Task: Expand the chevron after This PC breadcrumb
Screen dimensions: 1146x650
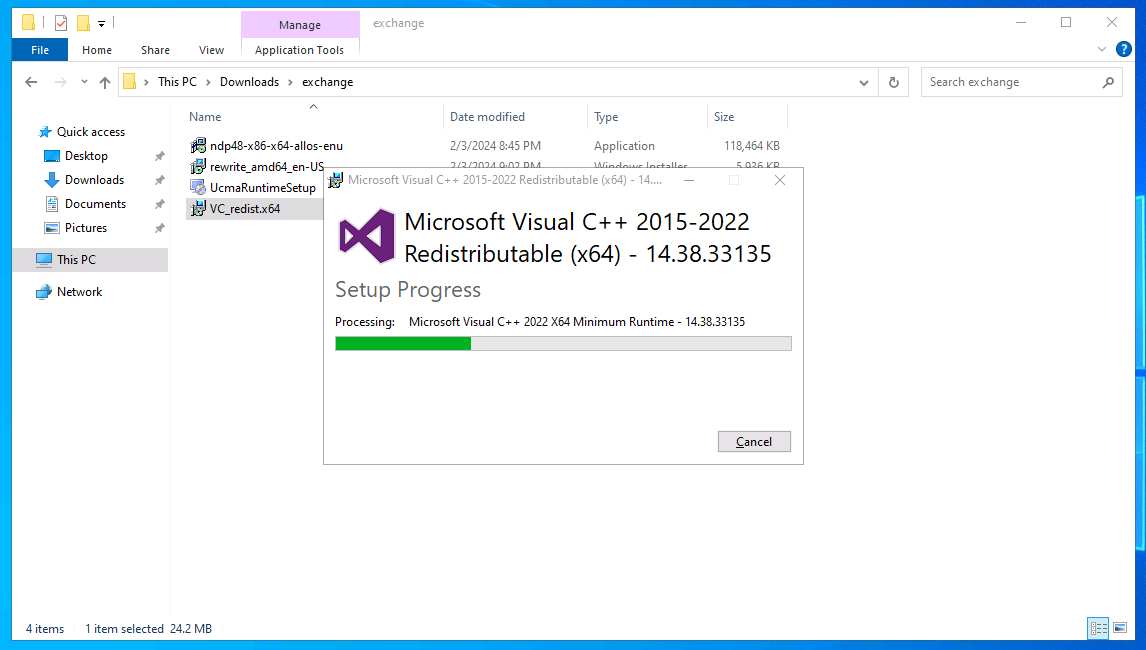Action: pos(208,82)
